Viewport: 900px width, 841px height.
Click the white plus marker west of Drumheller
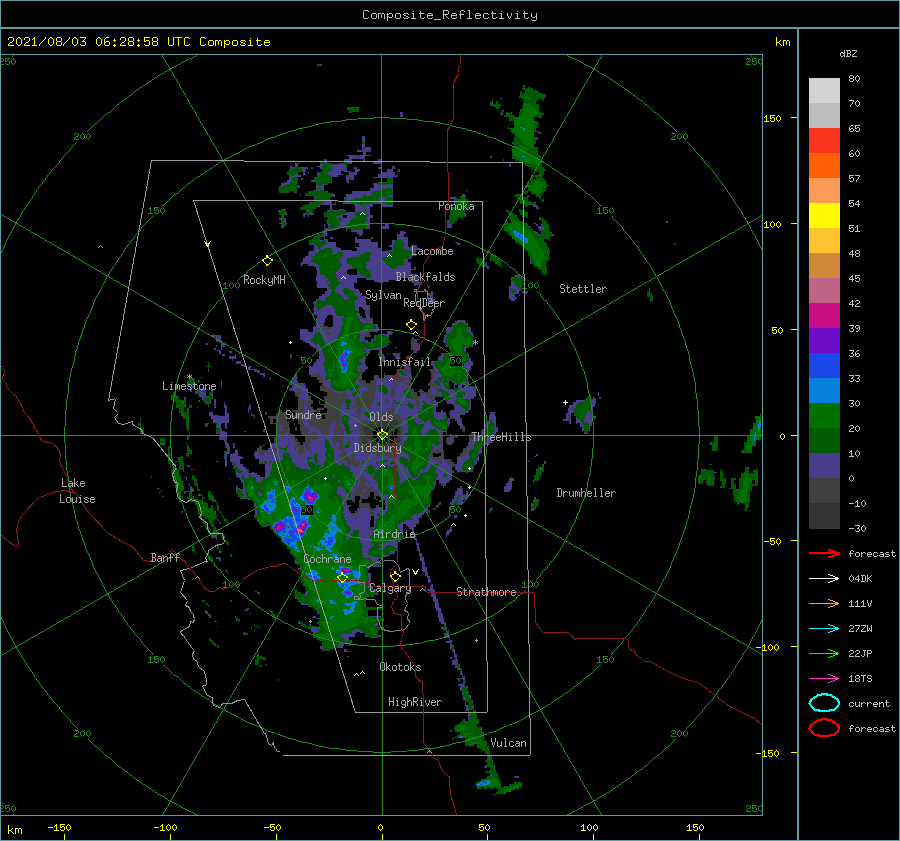(x=565, y=402)
